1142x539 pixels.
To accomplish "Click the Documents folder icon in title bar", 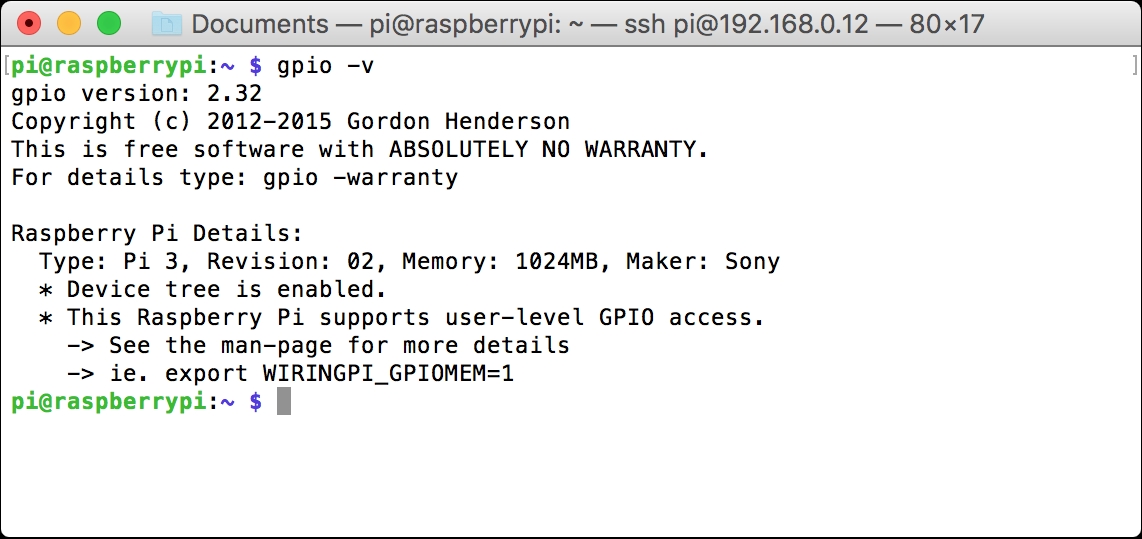I will 165,23.
